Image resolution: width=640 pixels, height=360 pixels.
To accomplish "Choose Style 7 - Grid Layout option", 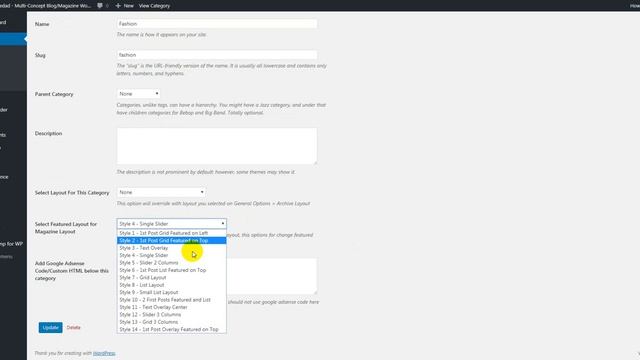I will [x=171, y=278].
